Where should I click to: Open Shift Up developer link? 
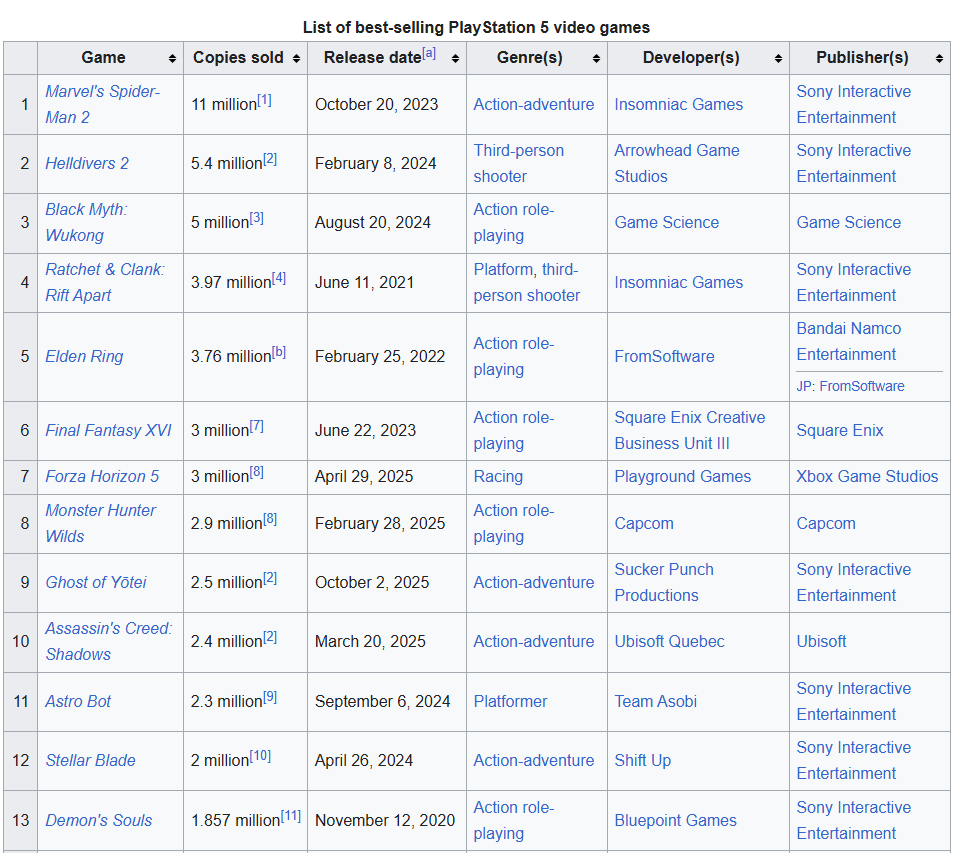[x=642, y=761]
